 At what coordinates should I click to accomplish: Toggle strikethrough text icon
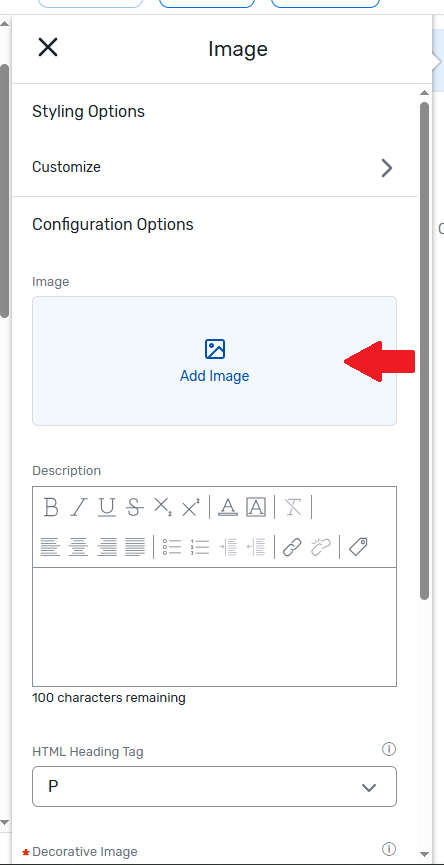click(135, 507)
